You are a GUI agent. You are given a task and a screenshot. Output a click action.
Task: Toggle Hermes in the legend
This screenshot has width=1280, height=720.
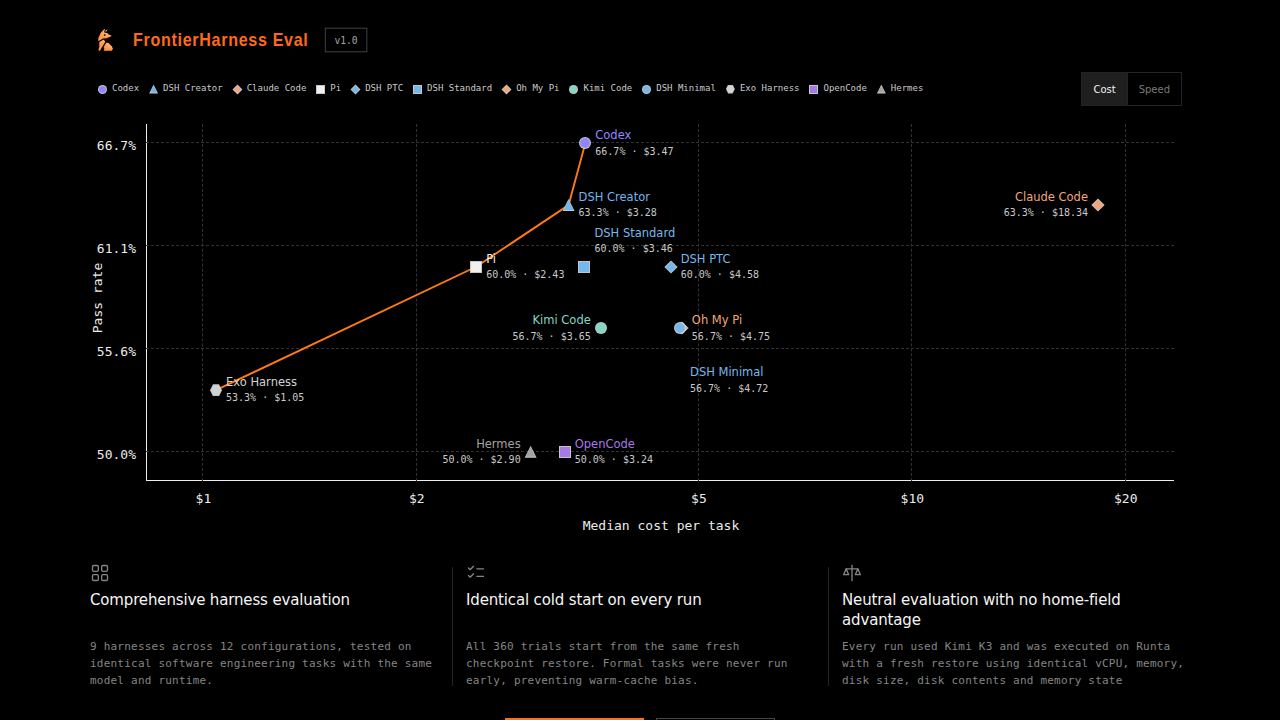pos(900,88)
